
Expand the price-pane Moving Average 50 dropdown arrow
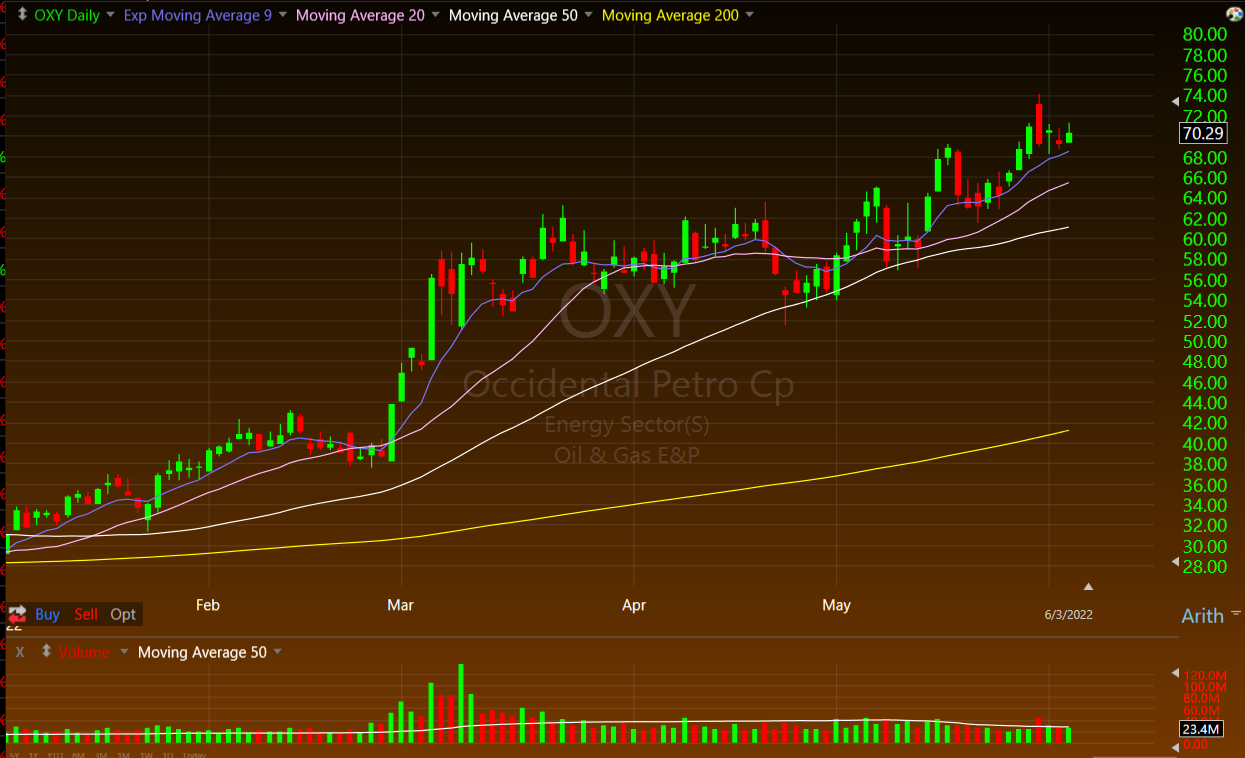tap(588, 15)
